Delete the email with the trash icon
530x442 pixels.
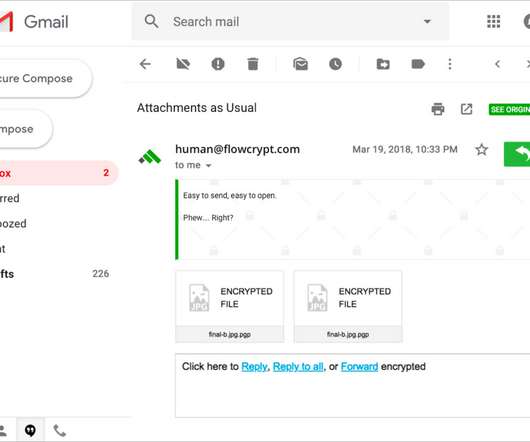click(x=252, y=64)
